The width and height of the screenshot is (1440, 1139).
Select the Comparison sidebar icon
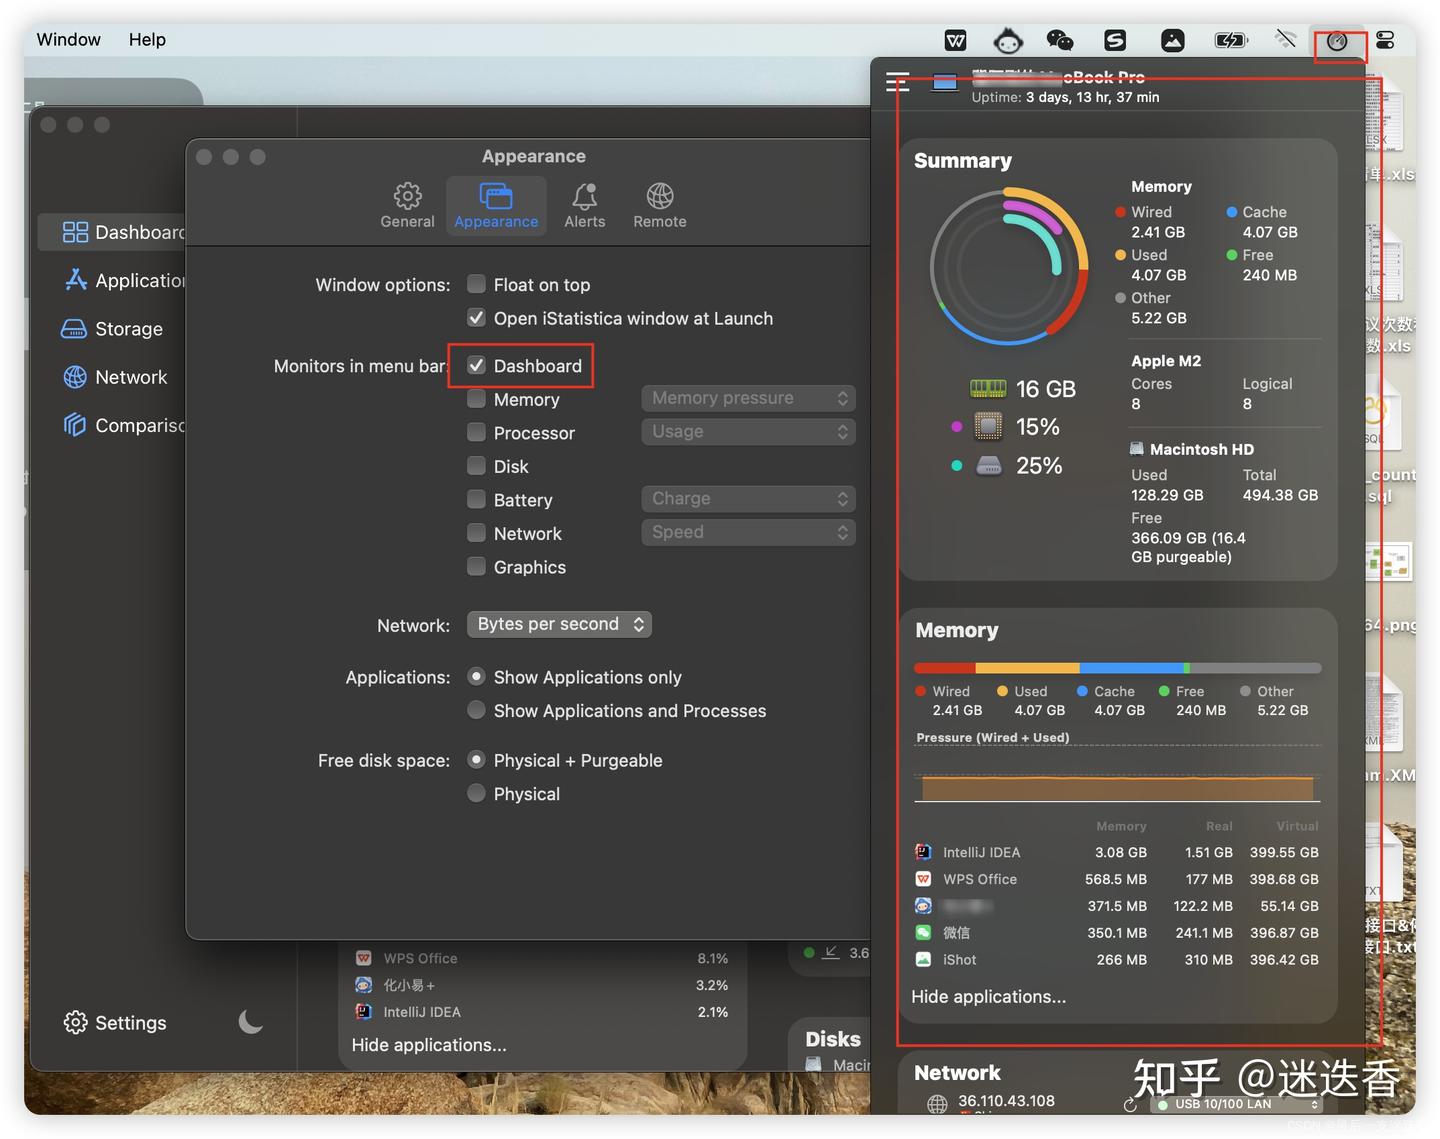point(75,425)
